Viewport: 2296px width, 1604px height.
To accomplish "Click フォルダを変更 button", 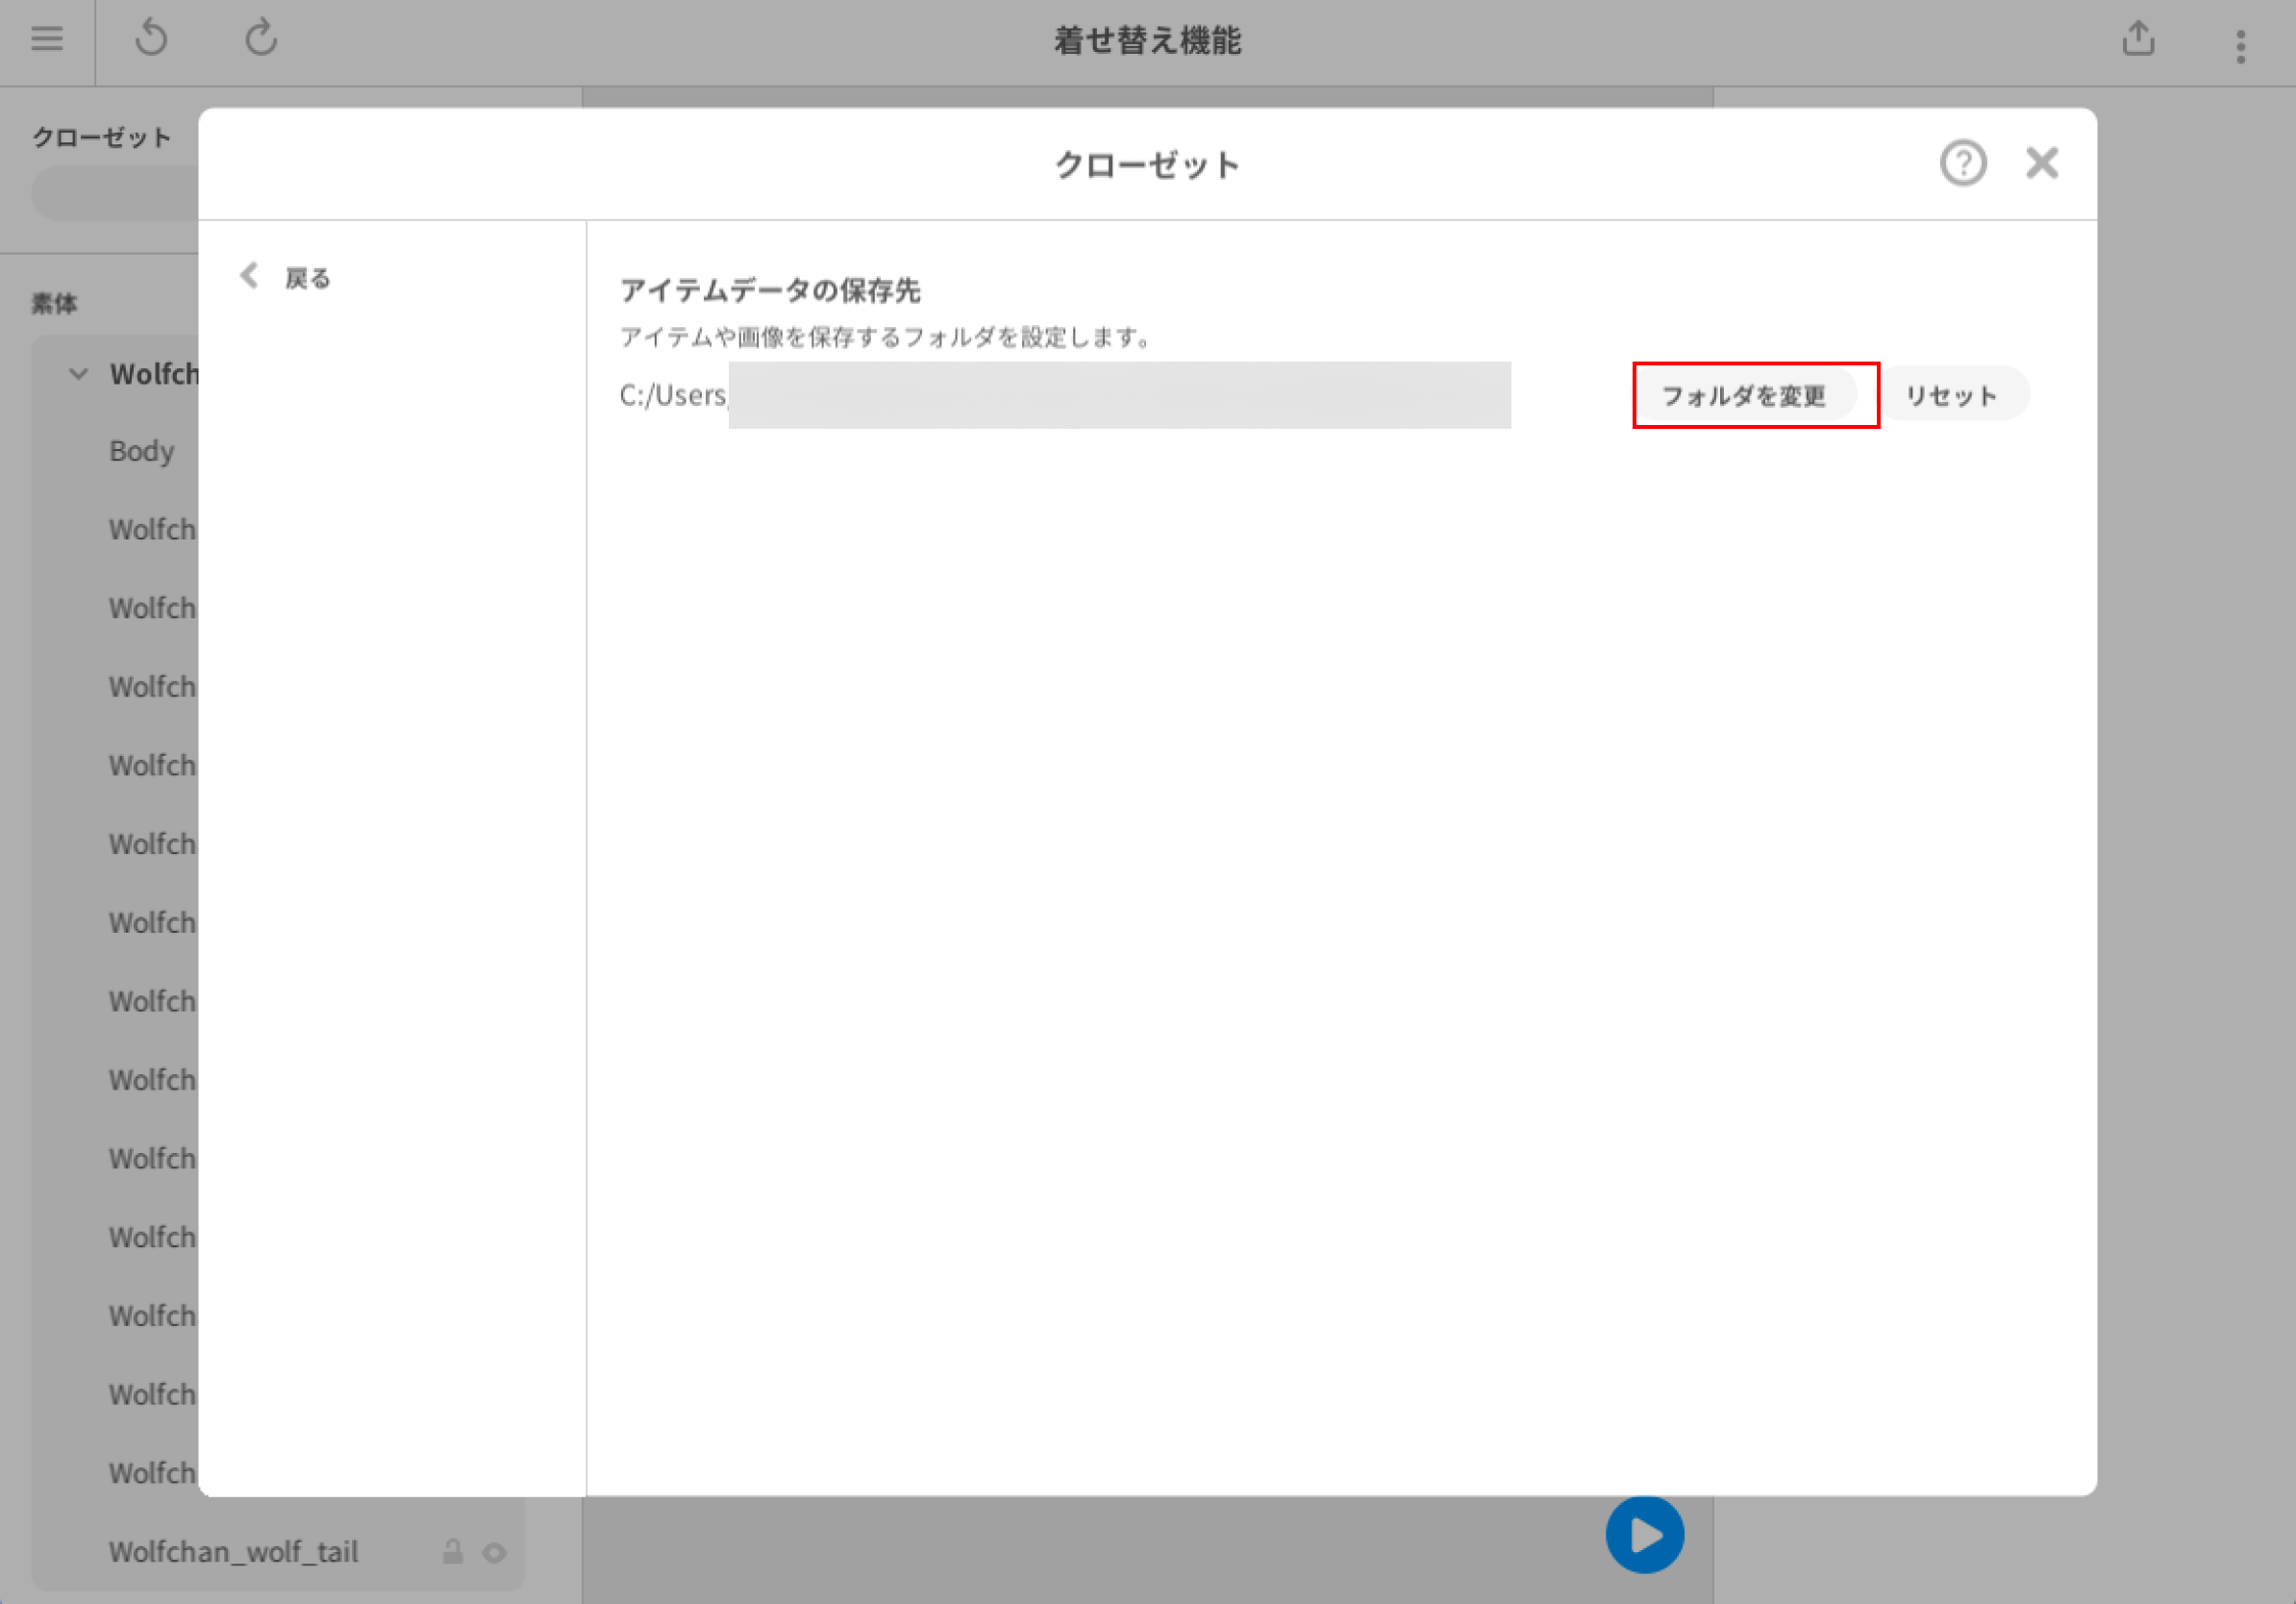I will (1745, 395).
